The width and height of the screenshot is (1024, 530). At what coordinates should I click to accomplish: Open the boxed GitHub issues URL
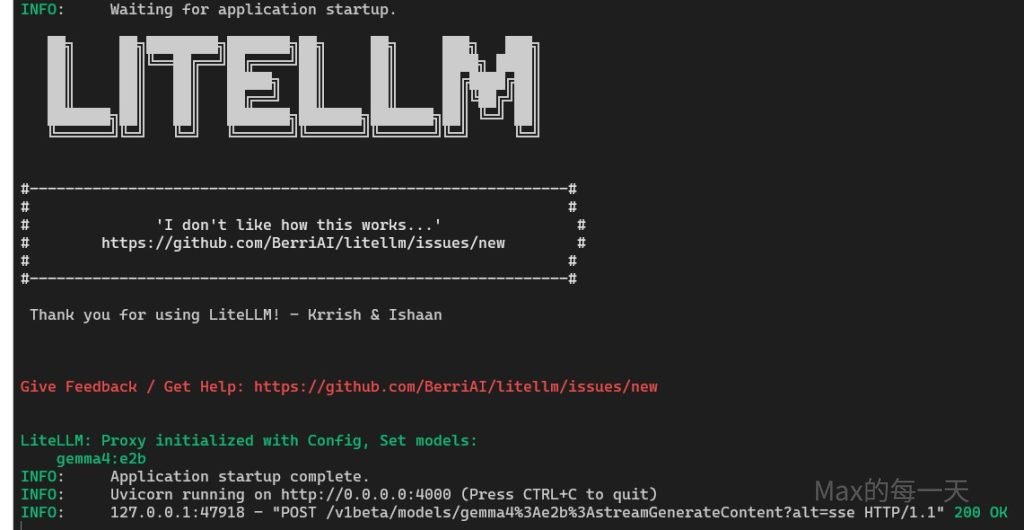303,243
